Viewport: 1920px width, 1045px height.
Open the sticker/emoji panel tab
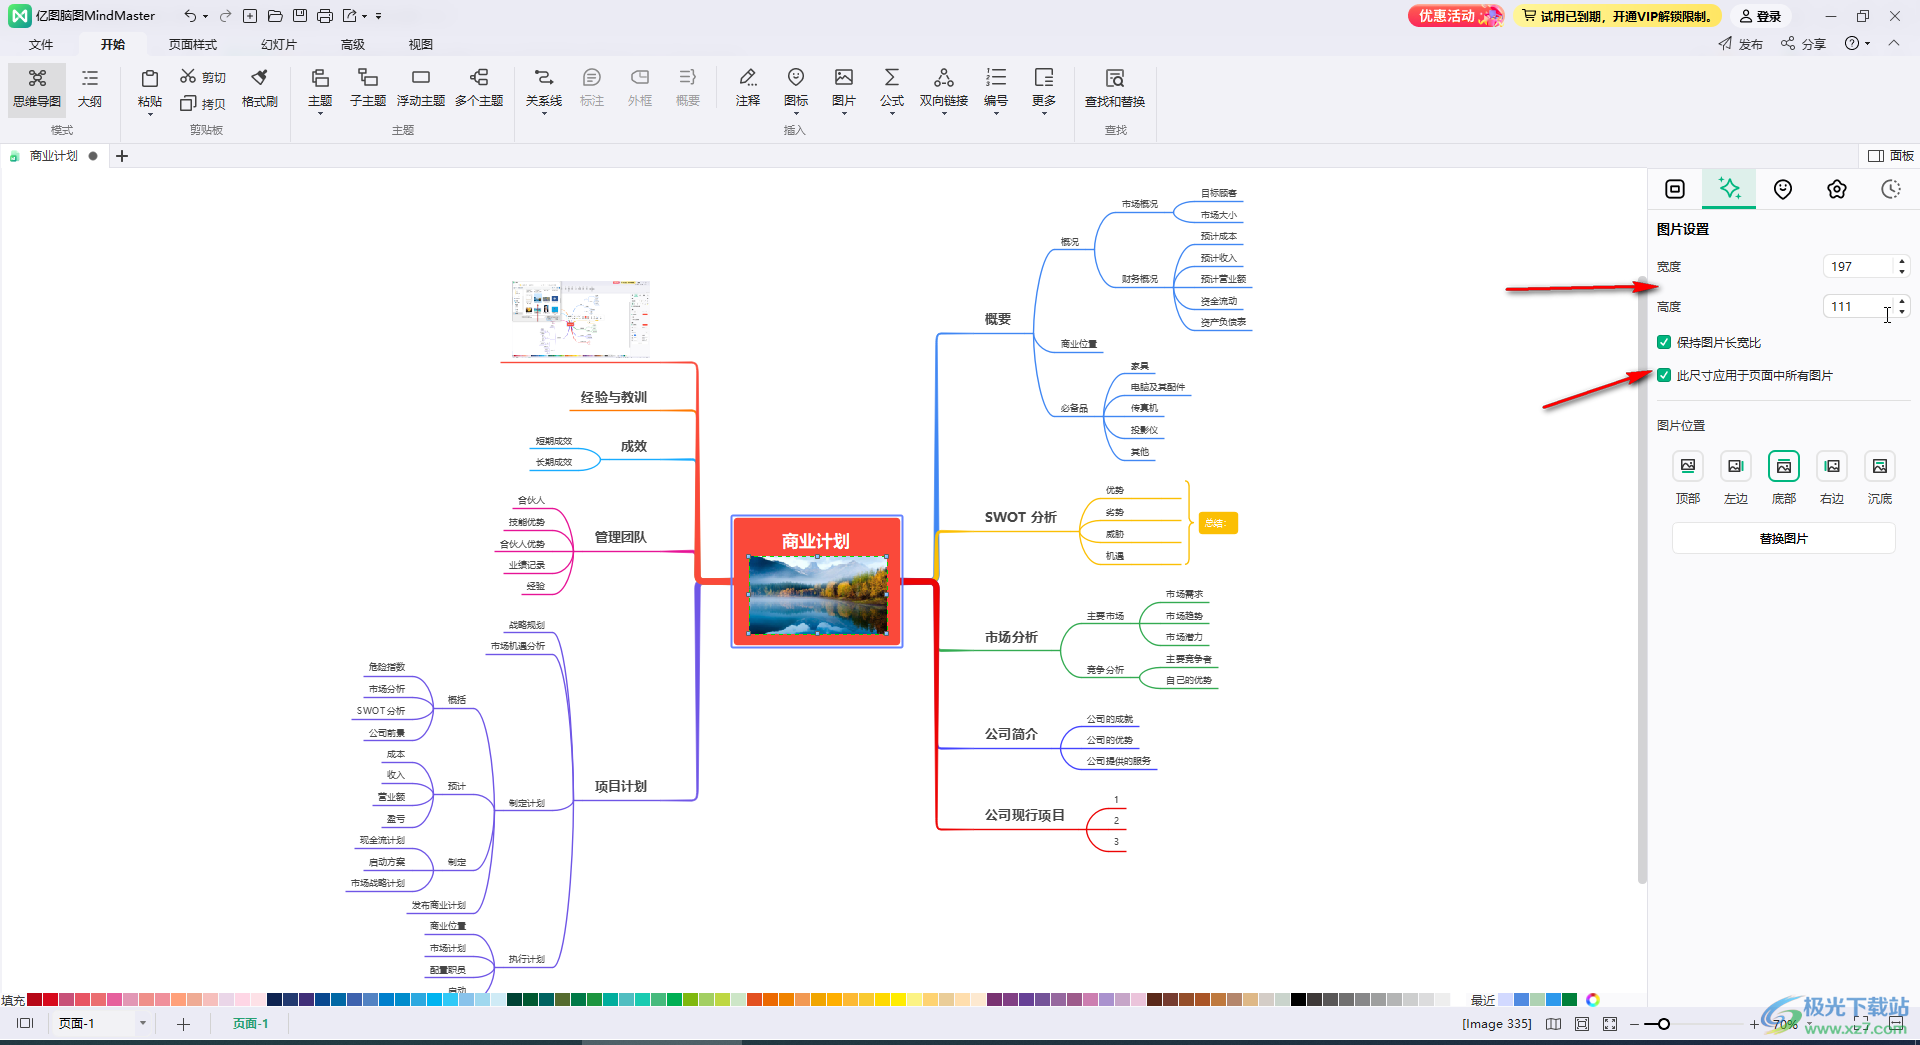pos(1783,189)
